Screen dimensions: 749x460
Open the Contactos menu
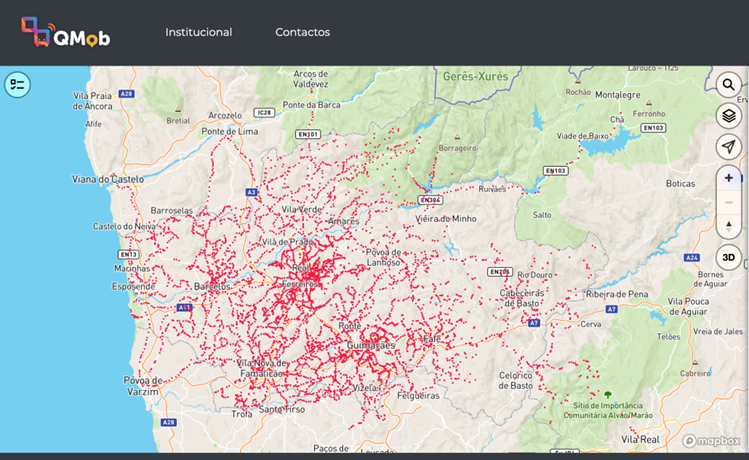coord(302,32)
